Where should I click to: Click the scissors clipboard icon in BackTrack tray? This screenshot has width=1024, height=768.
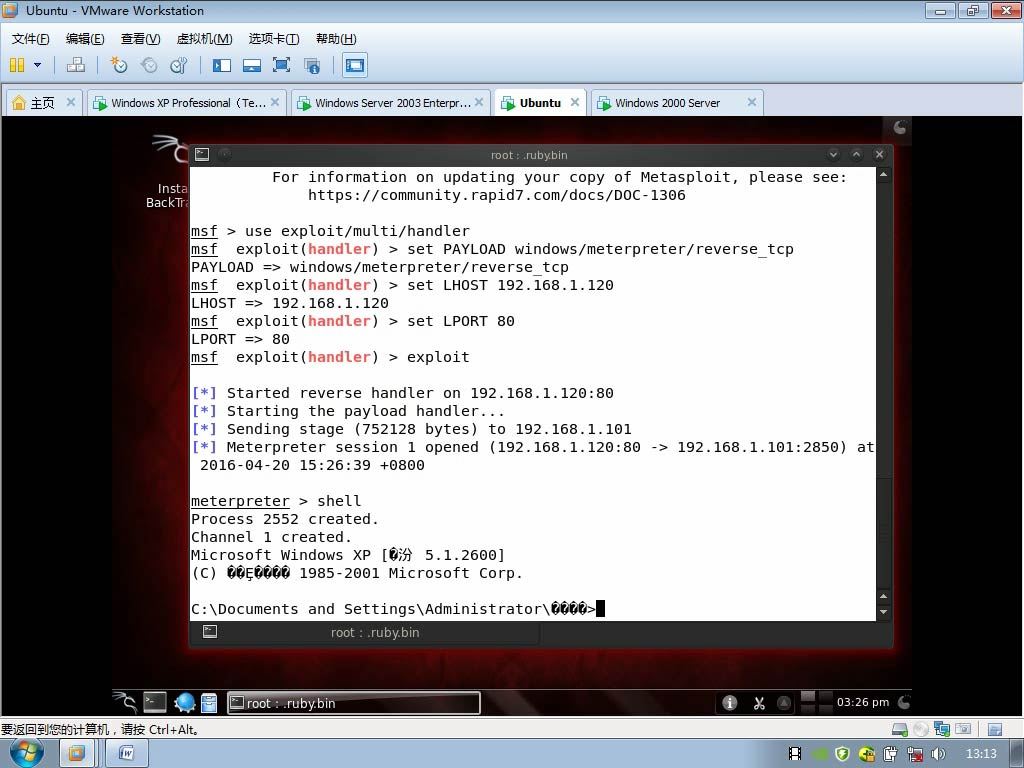[x=758, y=703]
